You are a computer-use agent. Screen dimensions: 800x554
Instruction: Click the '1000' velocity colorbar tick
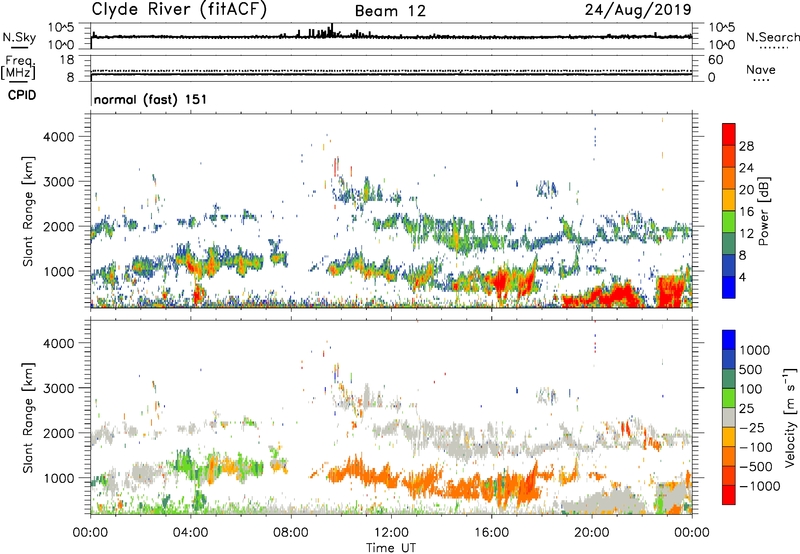pos(755,350)
